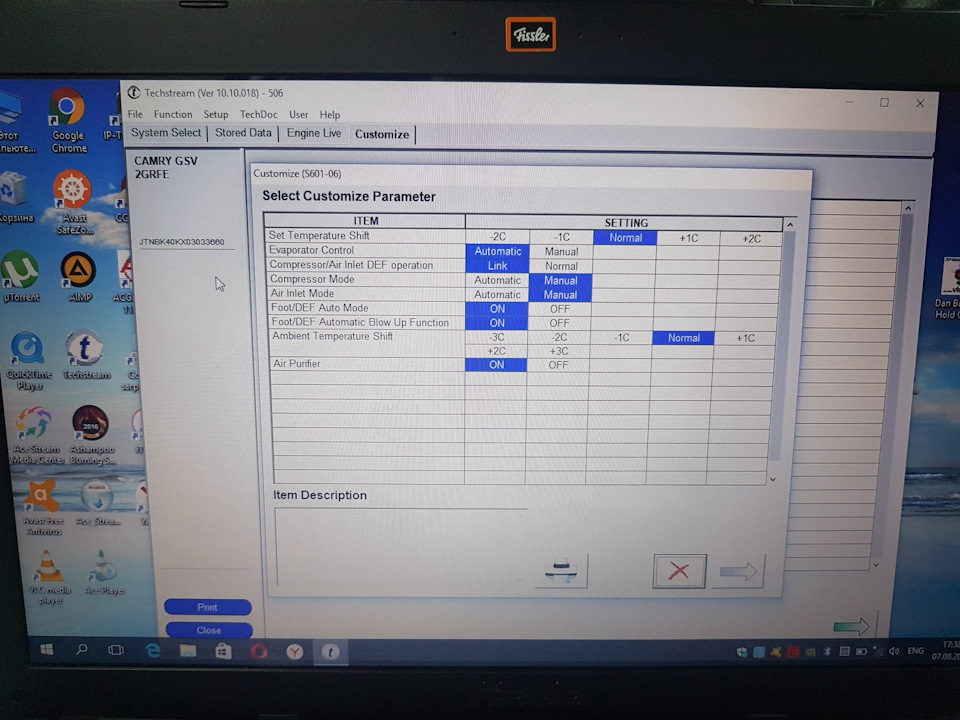Open Microsoft Store from taskbar
Screen dimensions: 960x720
[223, 651]
